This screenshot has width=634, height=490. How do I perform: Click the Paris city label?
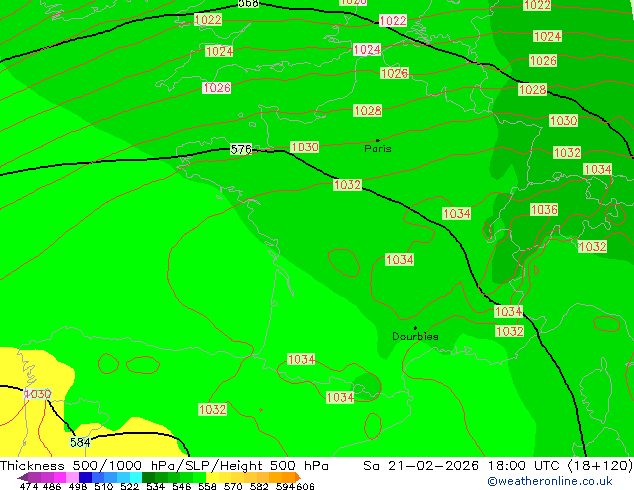coord(378,149)
